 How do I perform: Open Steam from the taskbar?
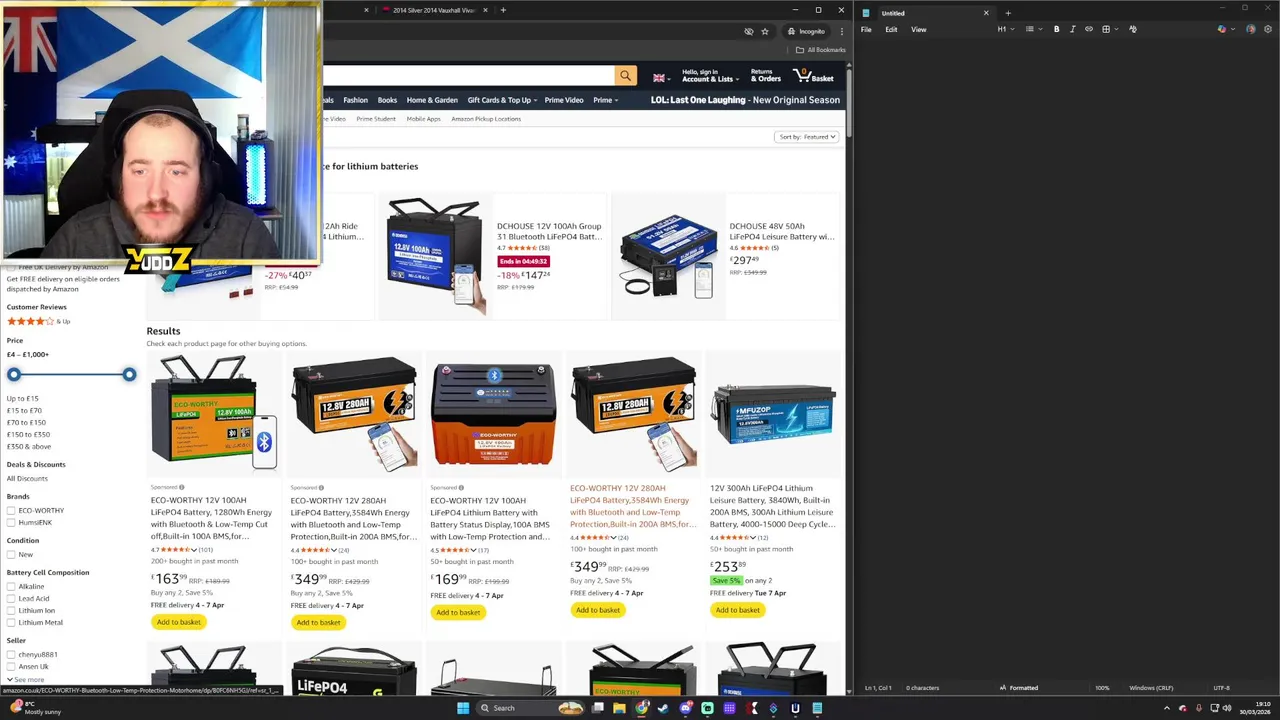(x=663, y=708)
